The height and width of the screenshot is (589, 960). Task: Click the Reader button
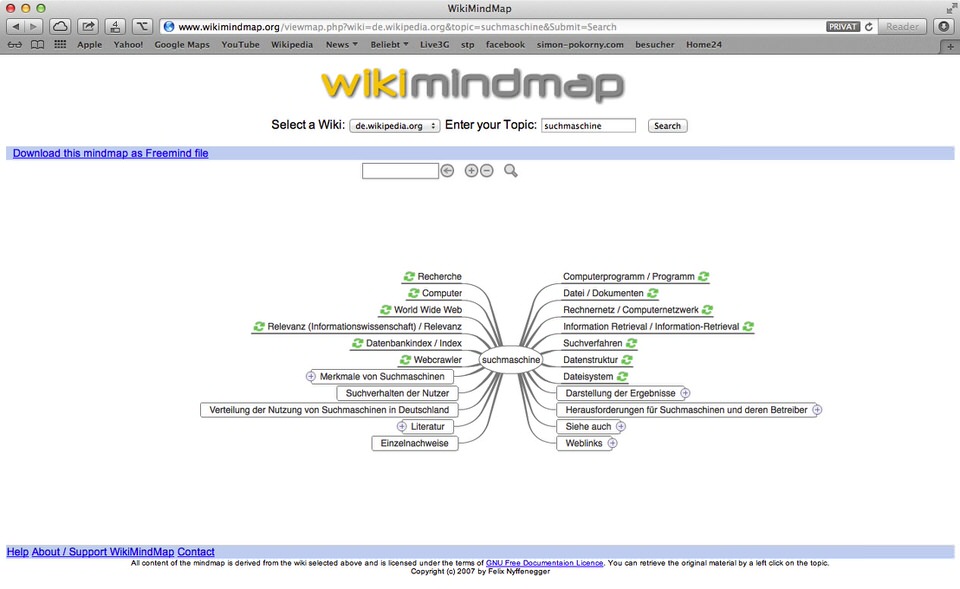(x=902, y=26)
